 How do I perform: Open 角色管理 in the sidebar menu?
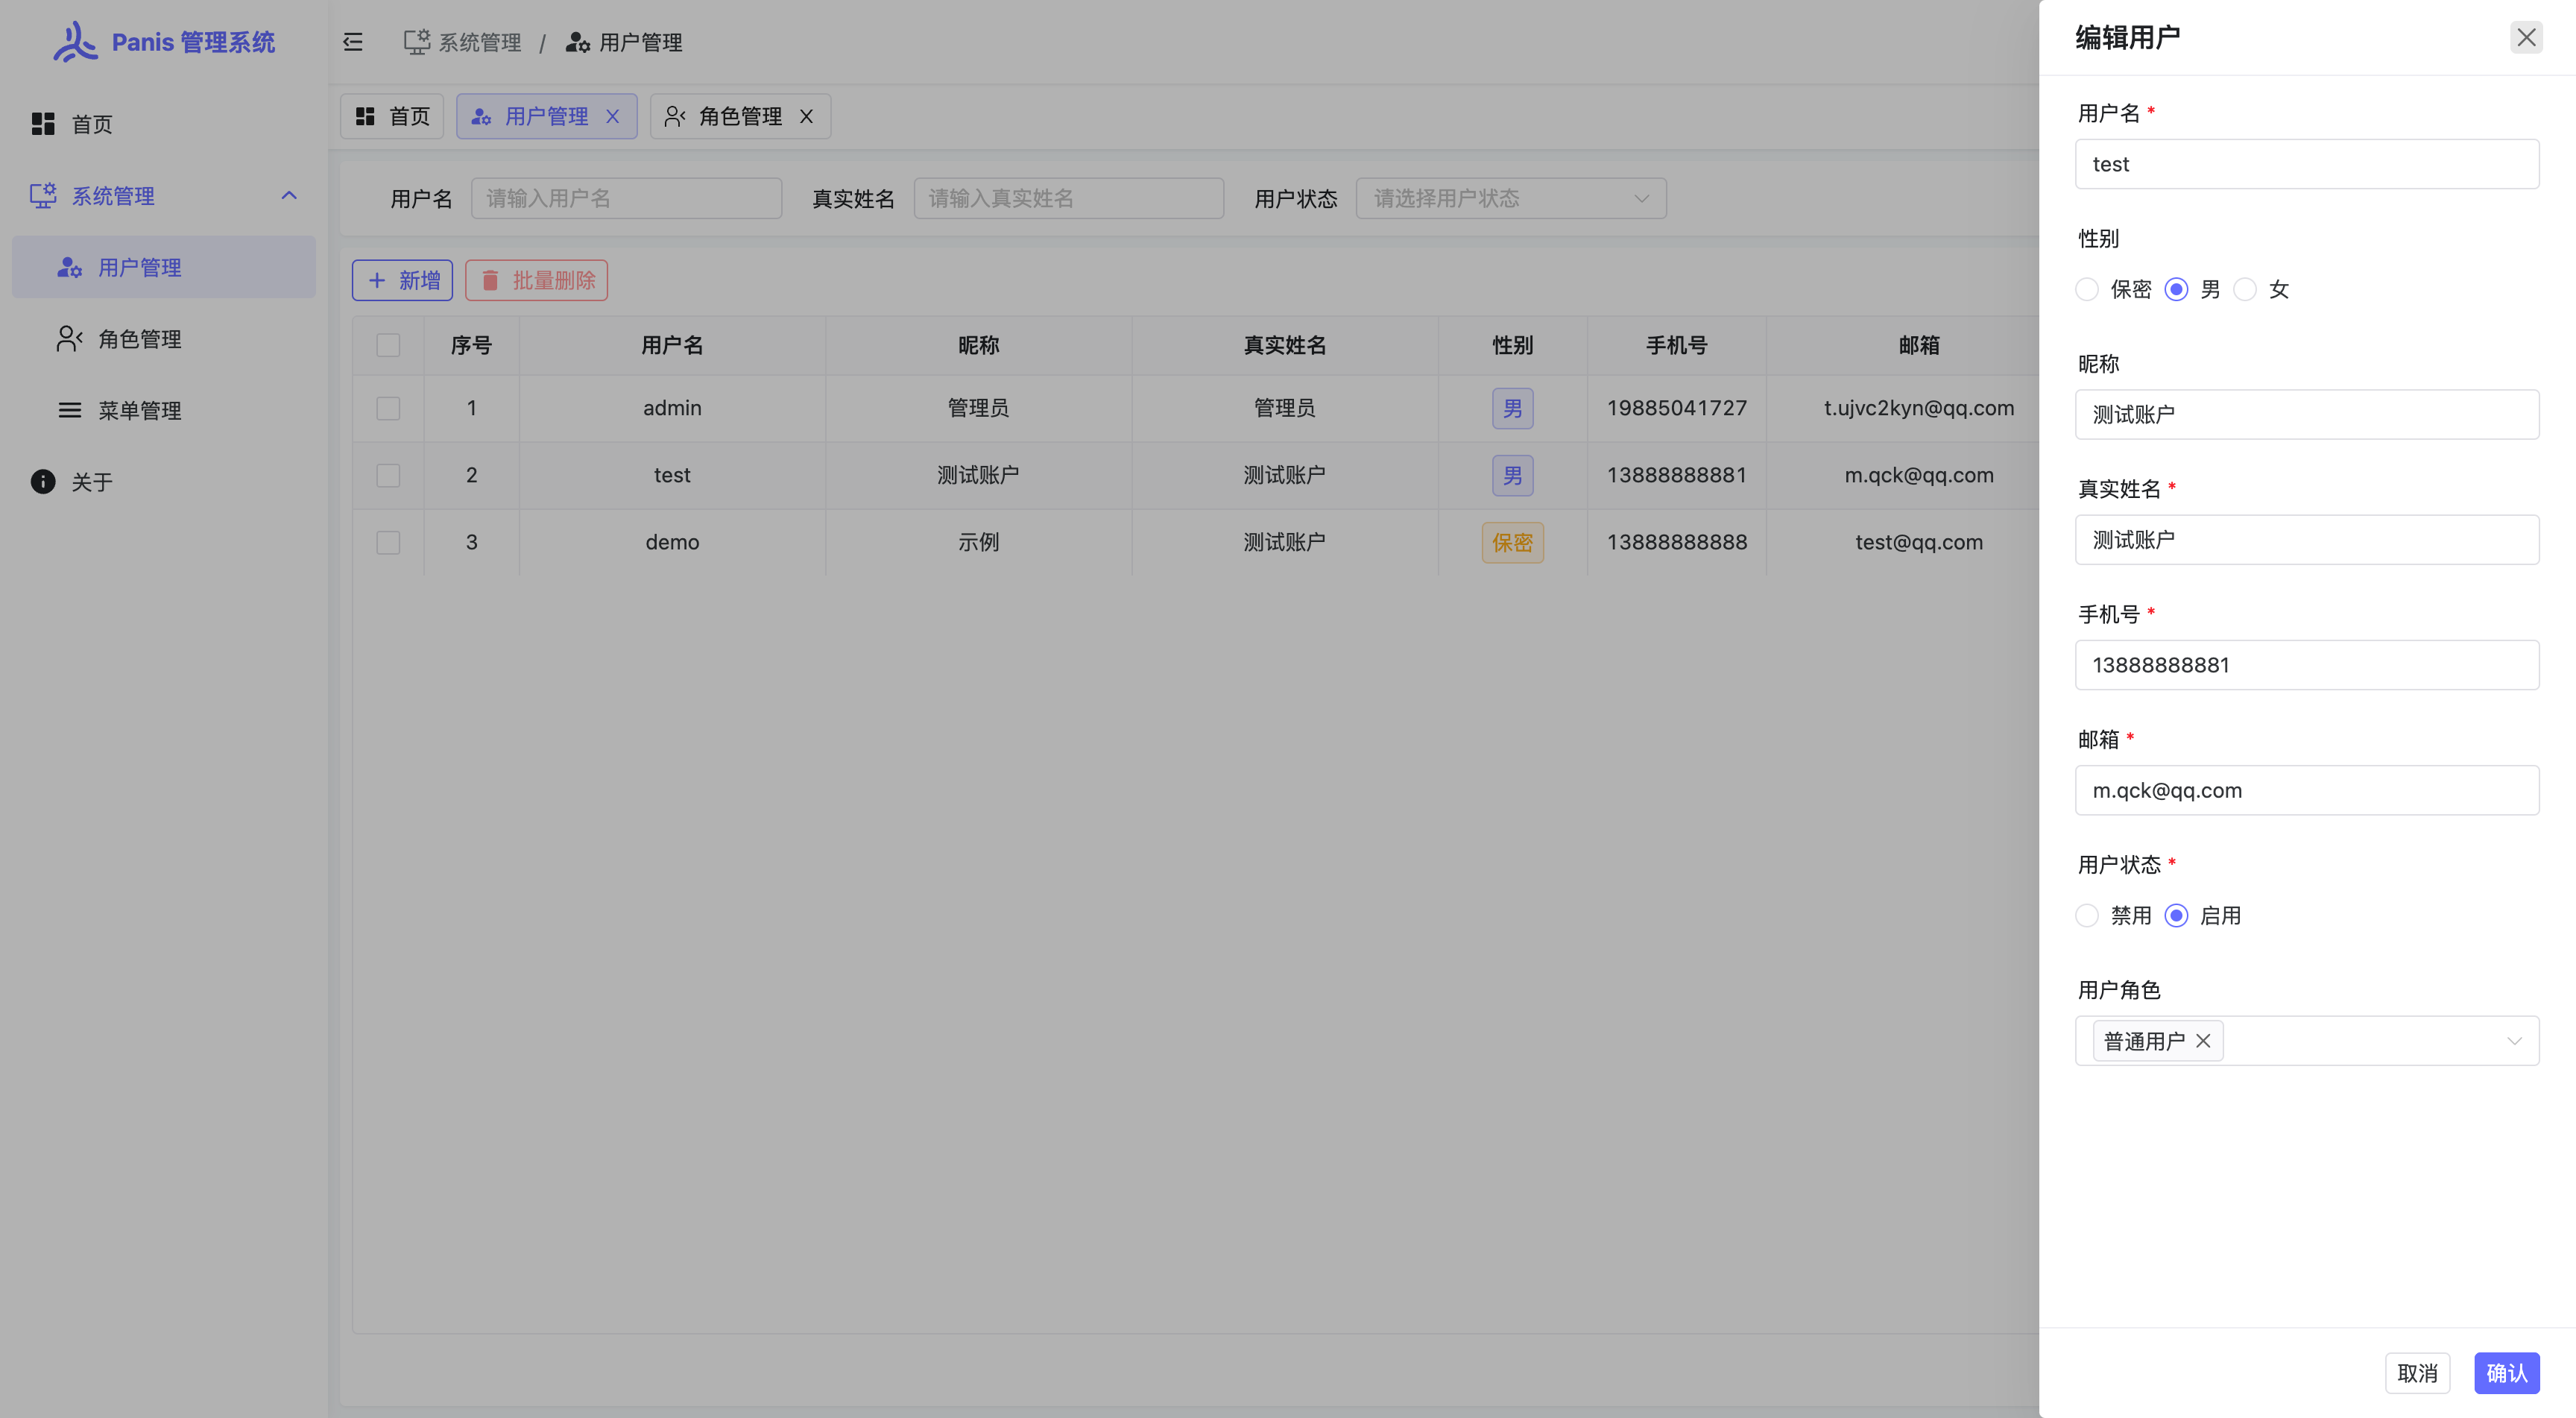point(140,339)
